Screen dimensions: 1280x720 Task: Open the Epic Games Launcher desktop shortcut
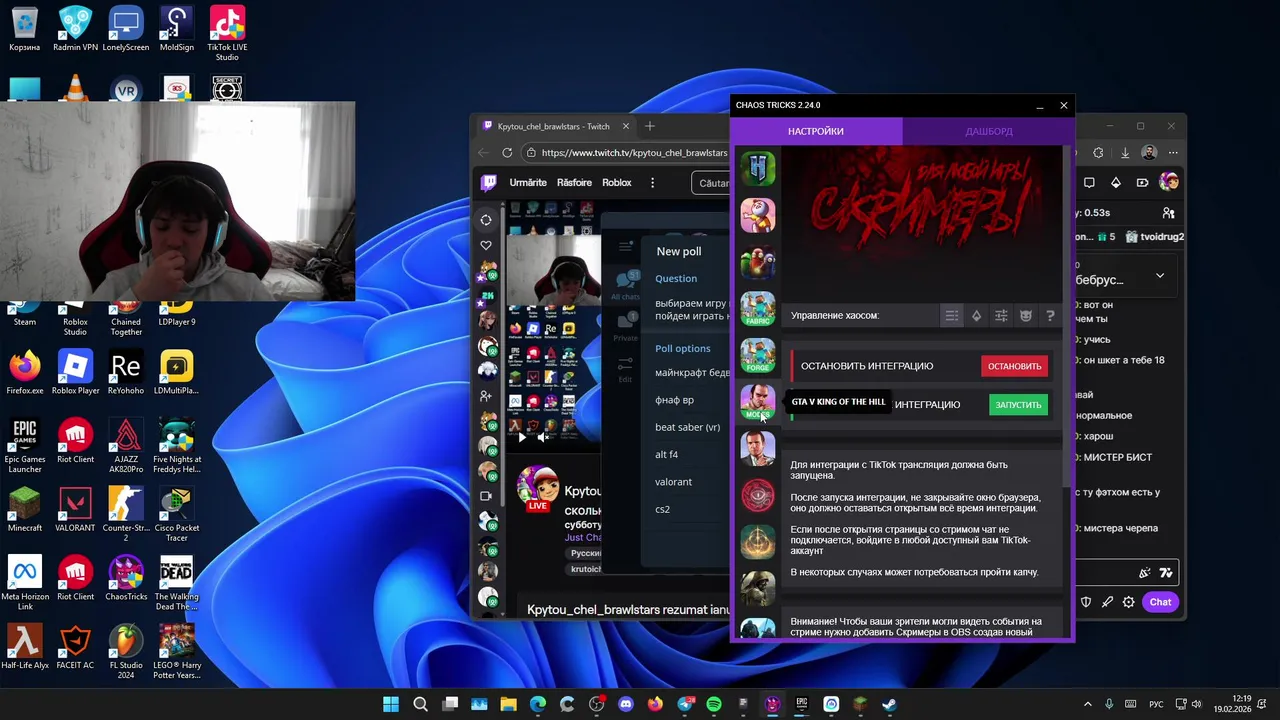coord(25,446)
